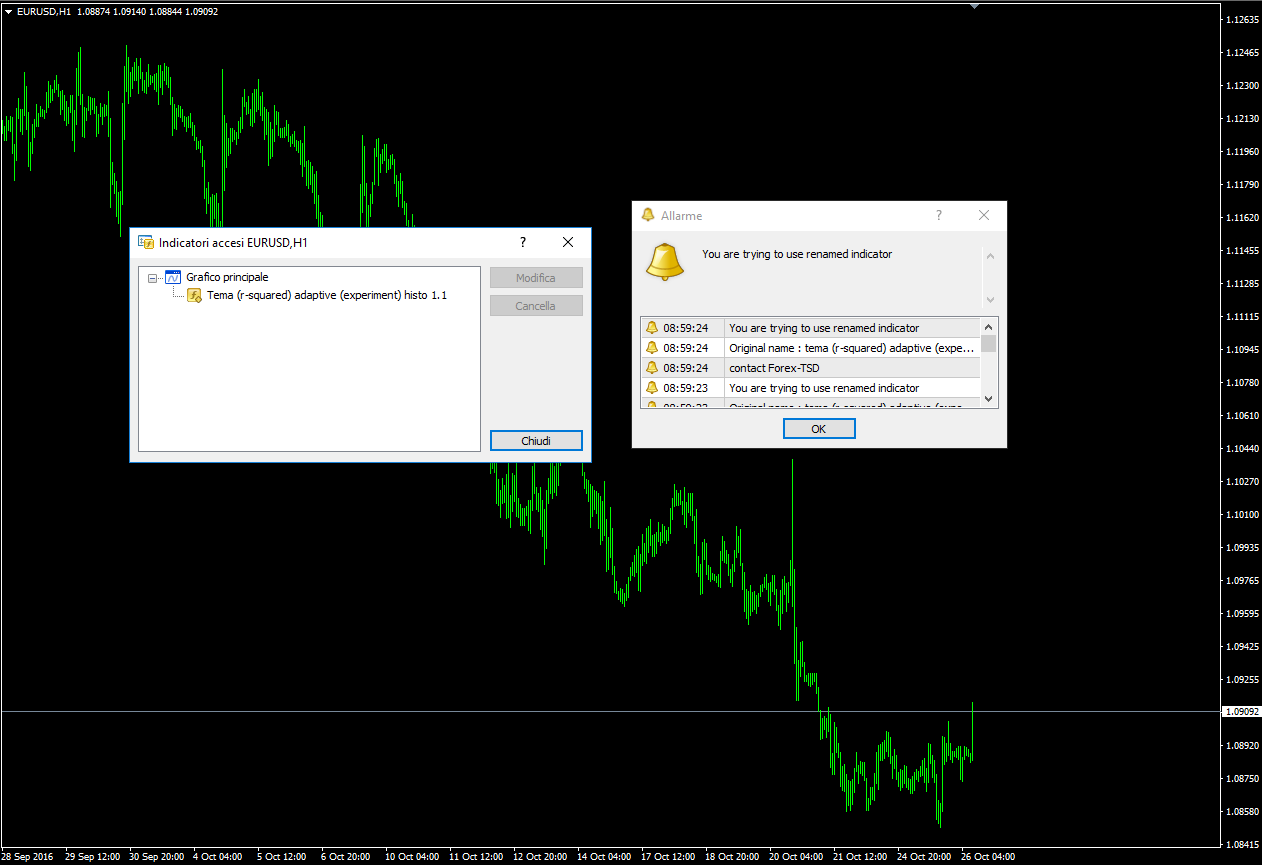The height and width of the screenshot is (865, 1262).
Task: Close the Allarme dialog with X
Action: point(984,215)
